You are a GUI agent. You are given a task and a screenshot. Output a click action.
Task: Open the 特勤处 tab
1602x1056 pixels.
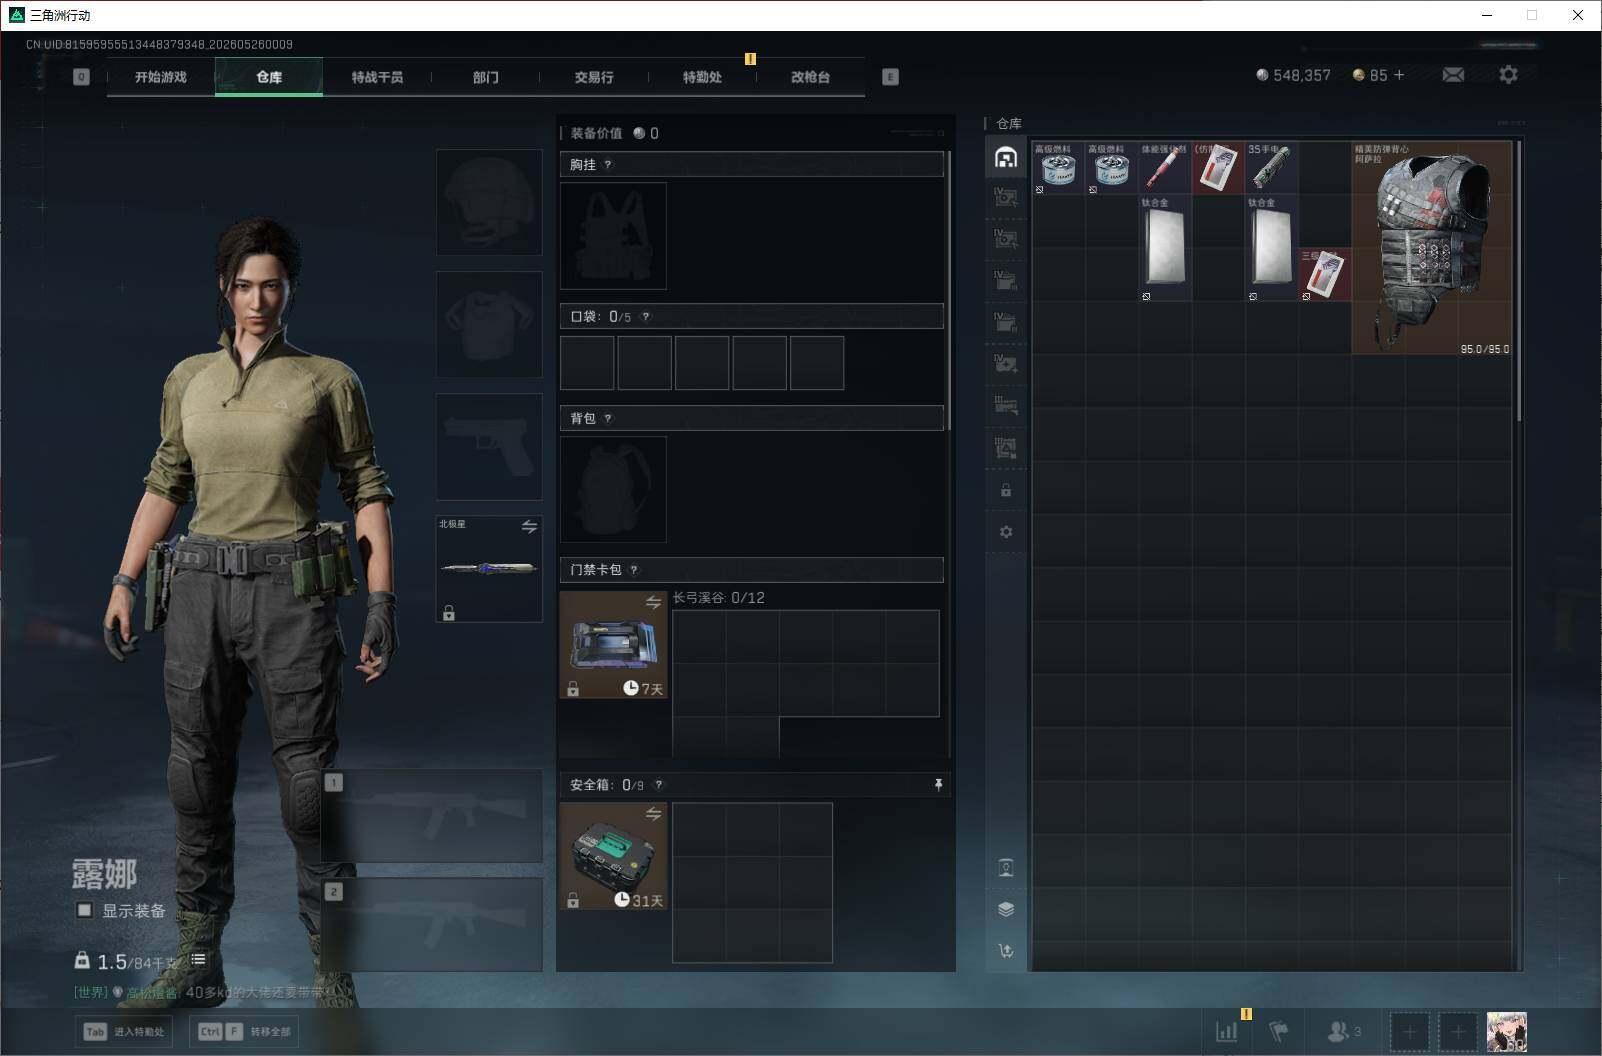702,77
